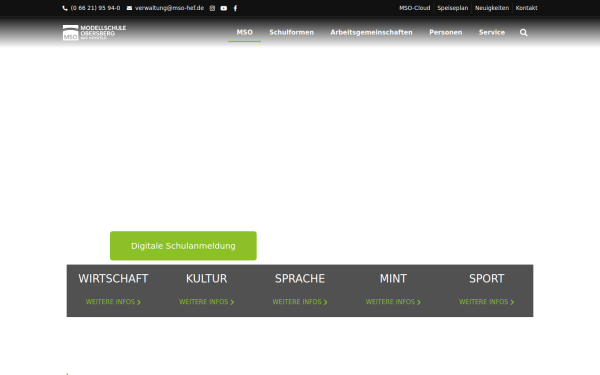Select the KULTUR heading
The image size is (600, 375).
pyautogui.click(x=207, y=279)
